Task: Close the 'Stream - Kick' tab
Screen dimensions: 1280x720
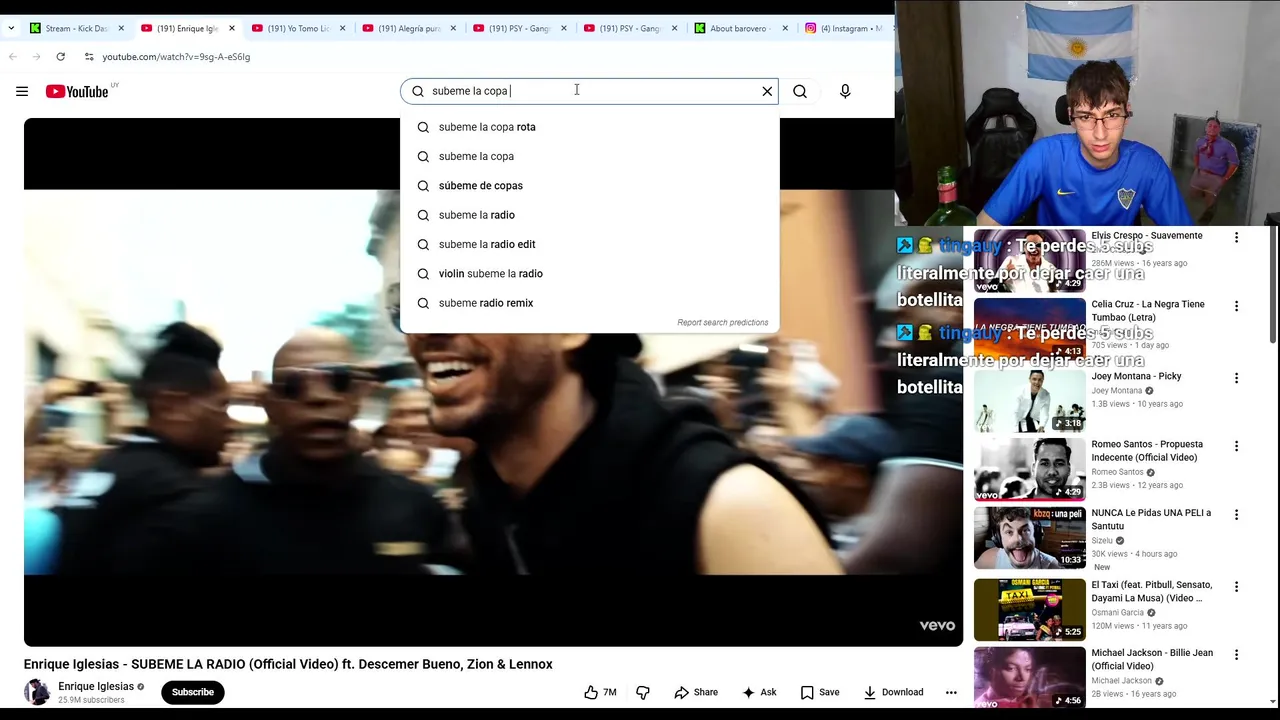Action: click(121, 28)
